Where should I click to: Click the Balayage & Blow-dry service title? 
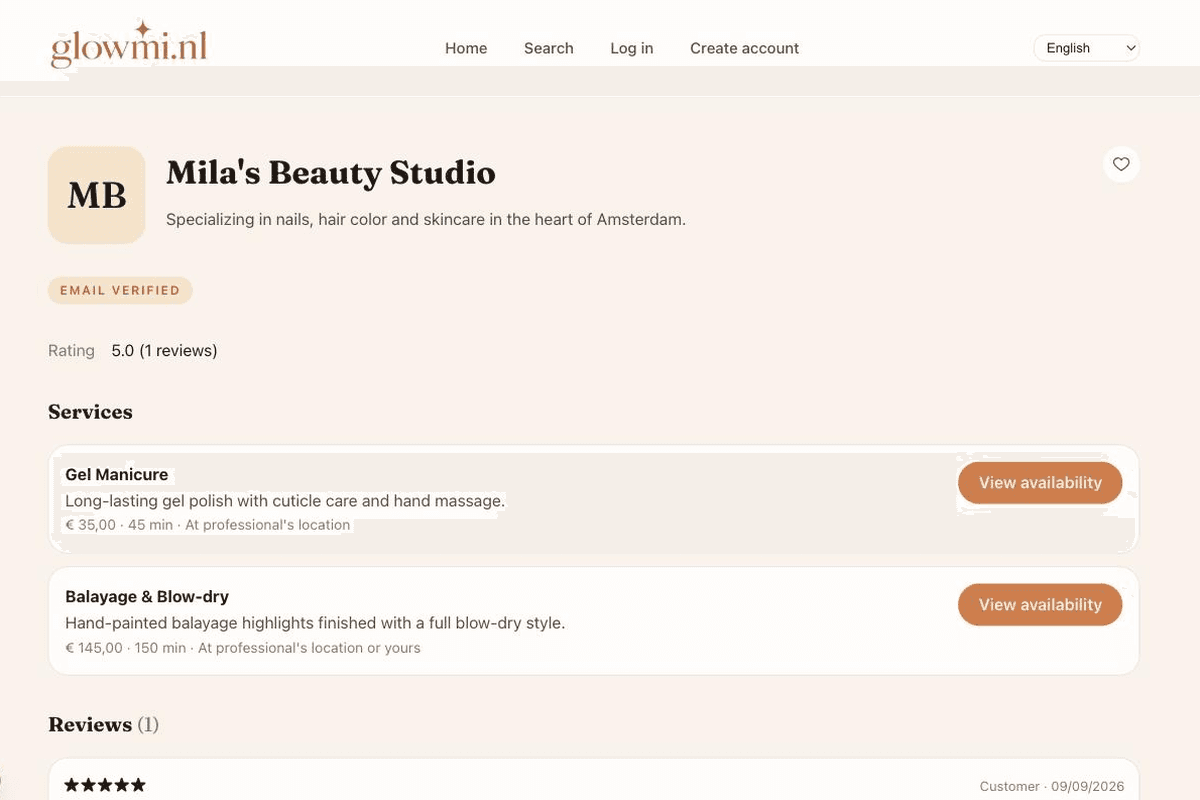pos(147,596)
